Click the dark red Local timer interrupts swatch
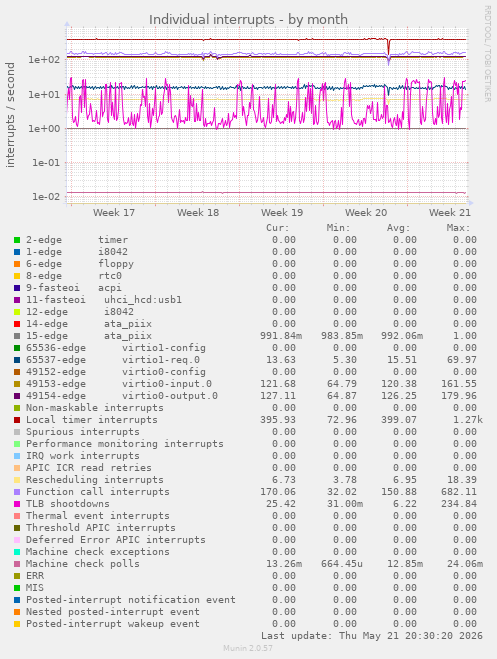497x659 pixels. (x=17, y=420)
